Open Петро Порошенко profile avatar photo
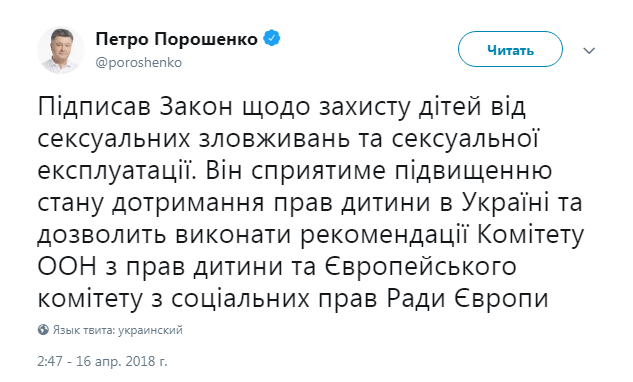The height and width of the screenshot is (382, 633). [61, 50]
